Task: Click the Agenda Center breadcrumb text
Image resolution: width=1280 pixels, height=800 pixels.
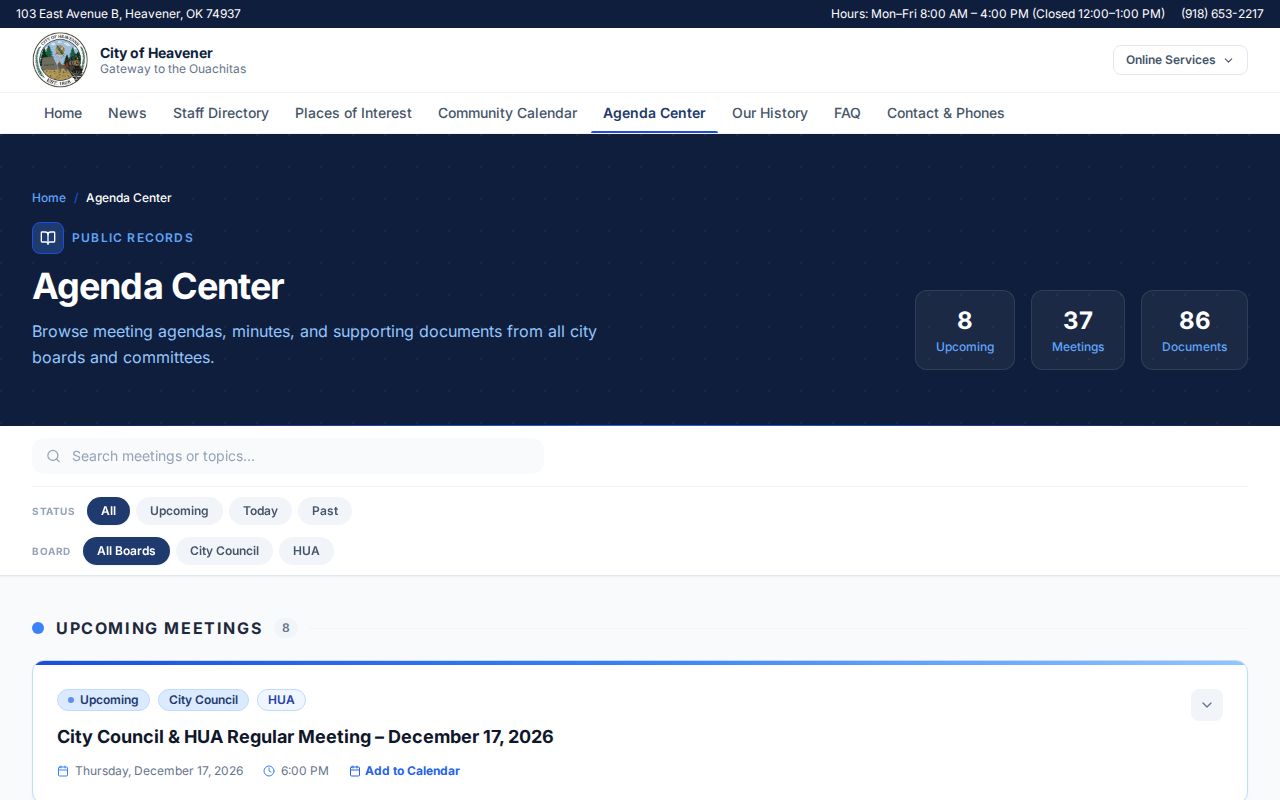Action: [x=129, y=198]
